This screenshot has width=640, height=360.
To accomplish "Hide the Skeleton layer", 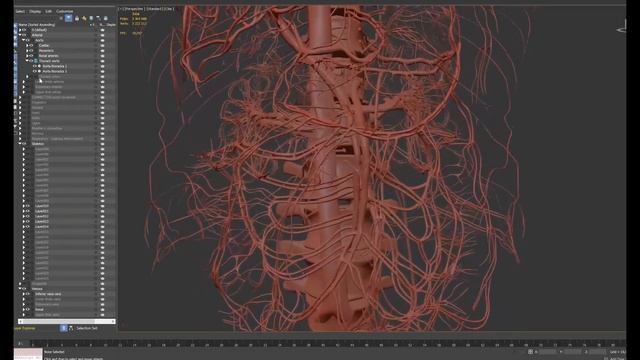I will click(24, 144).
